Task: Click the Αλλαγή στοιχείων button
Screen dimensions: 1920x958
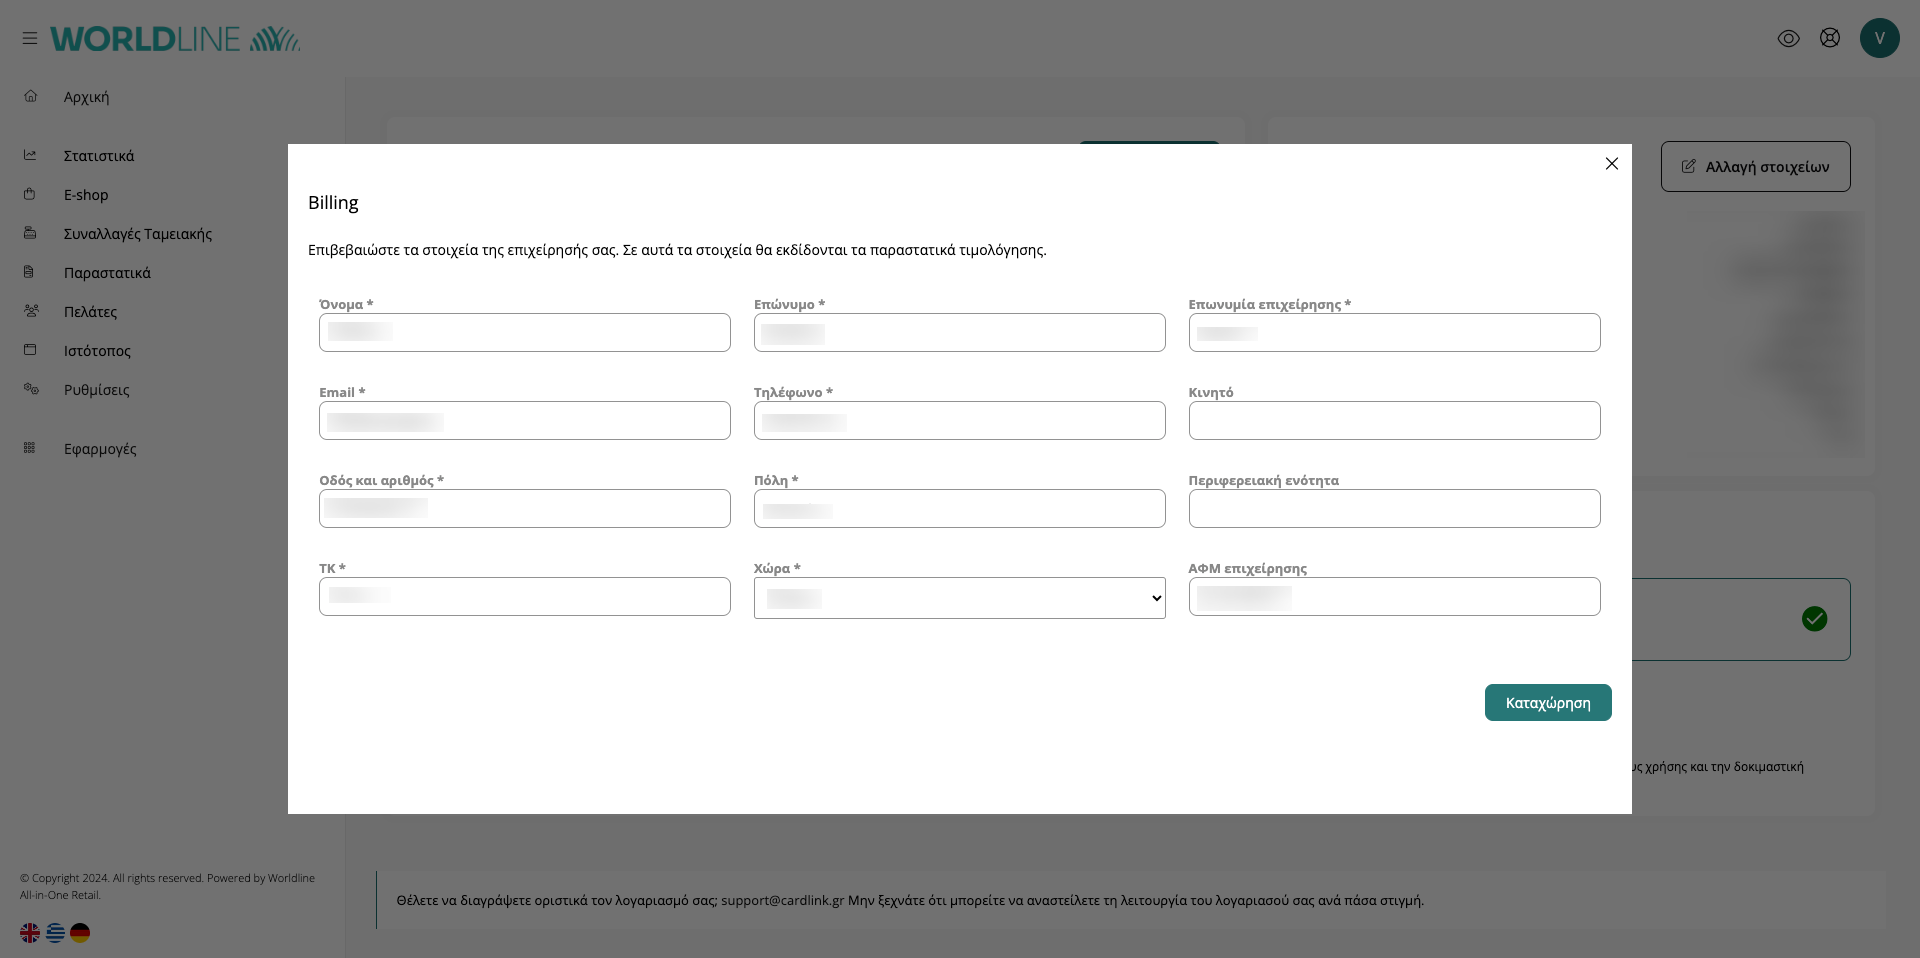Action: tap(1755, 167)
